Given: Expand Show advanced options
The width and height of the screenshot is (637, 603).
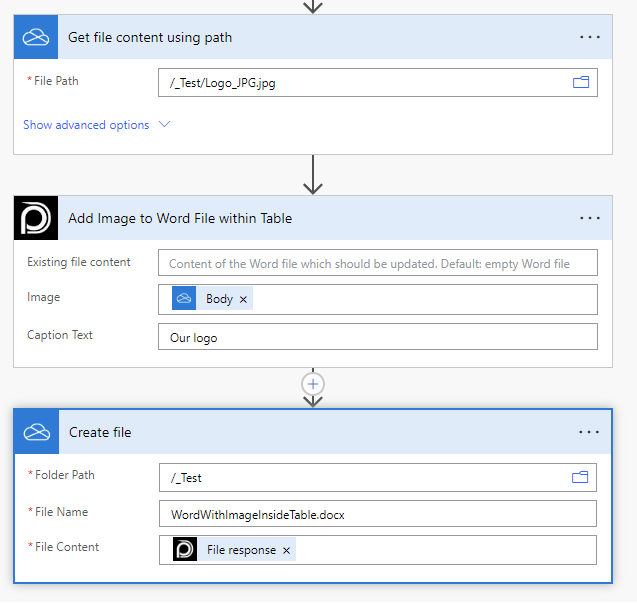Looking at the screenshot, I should [86, 125].
